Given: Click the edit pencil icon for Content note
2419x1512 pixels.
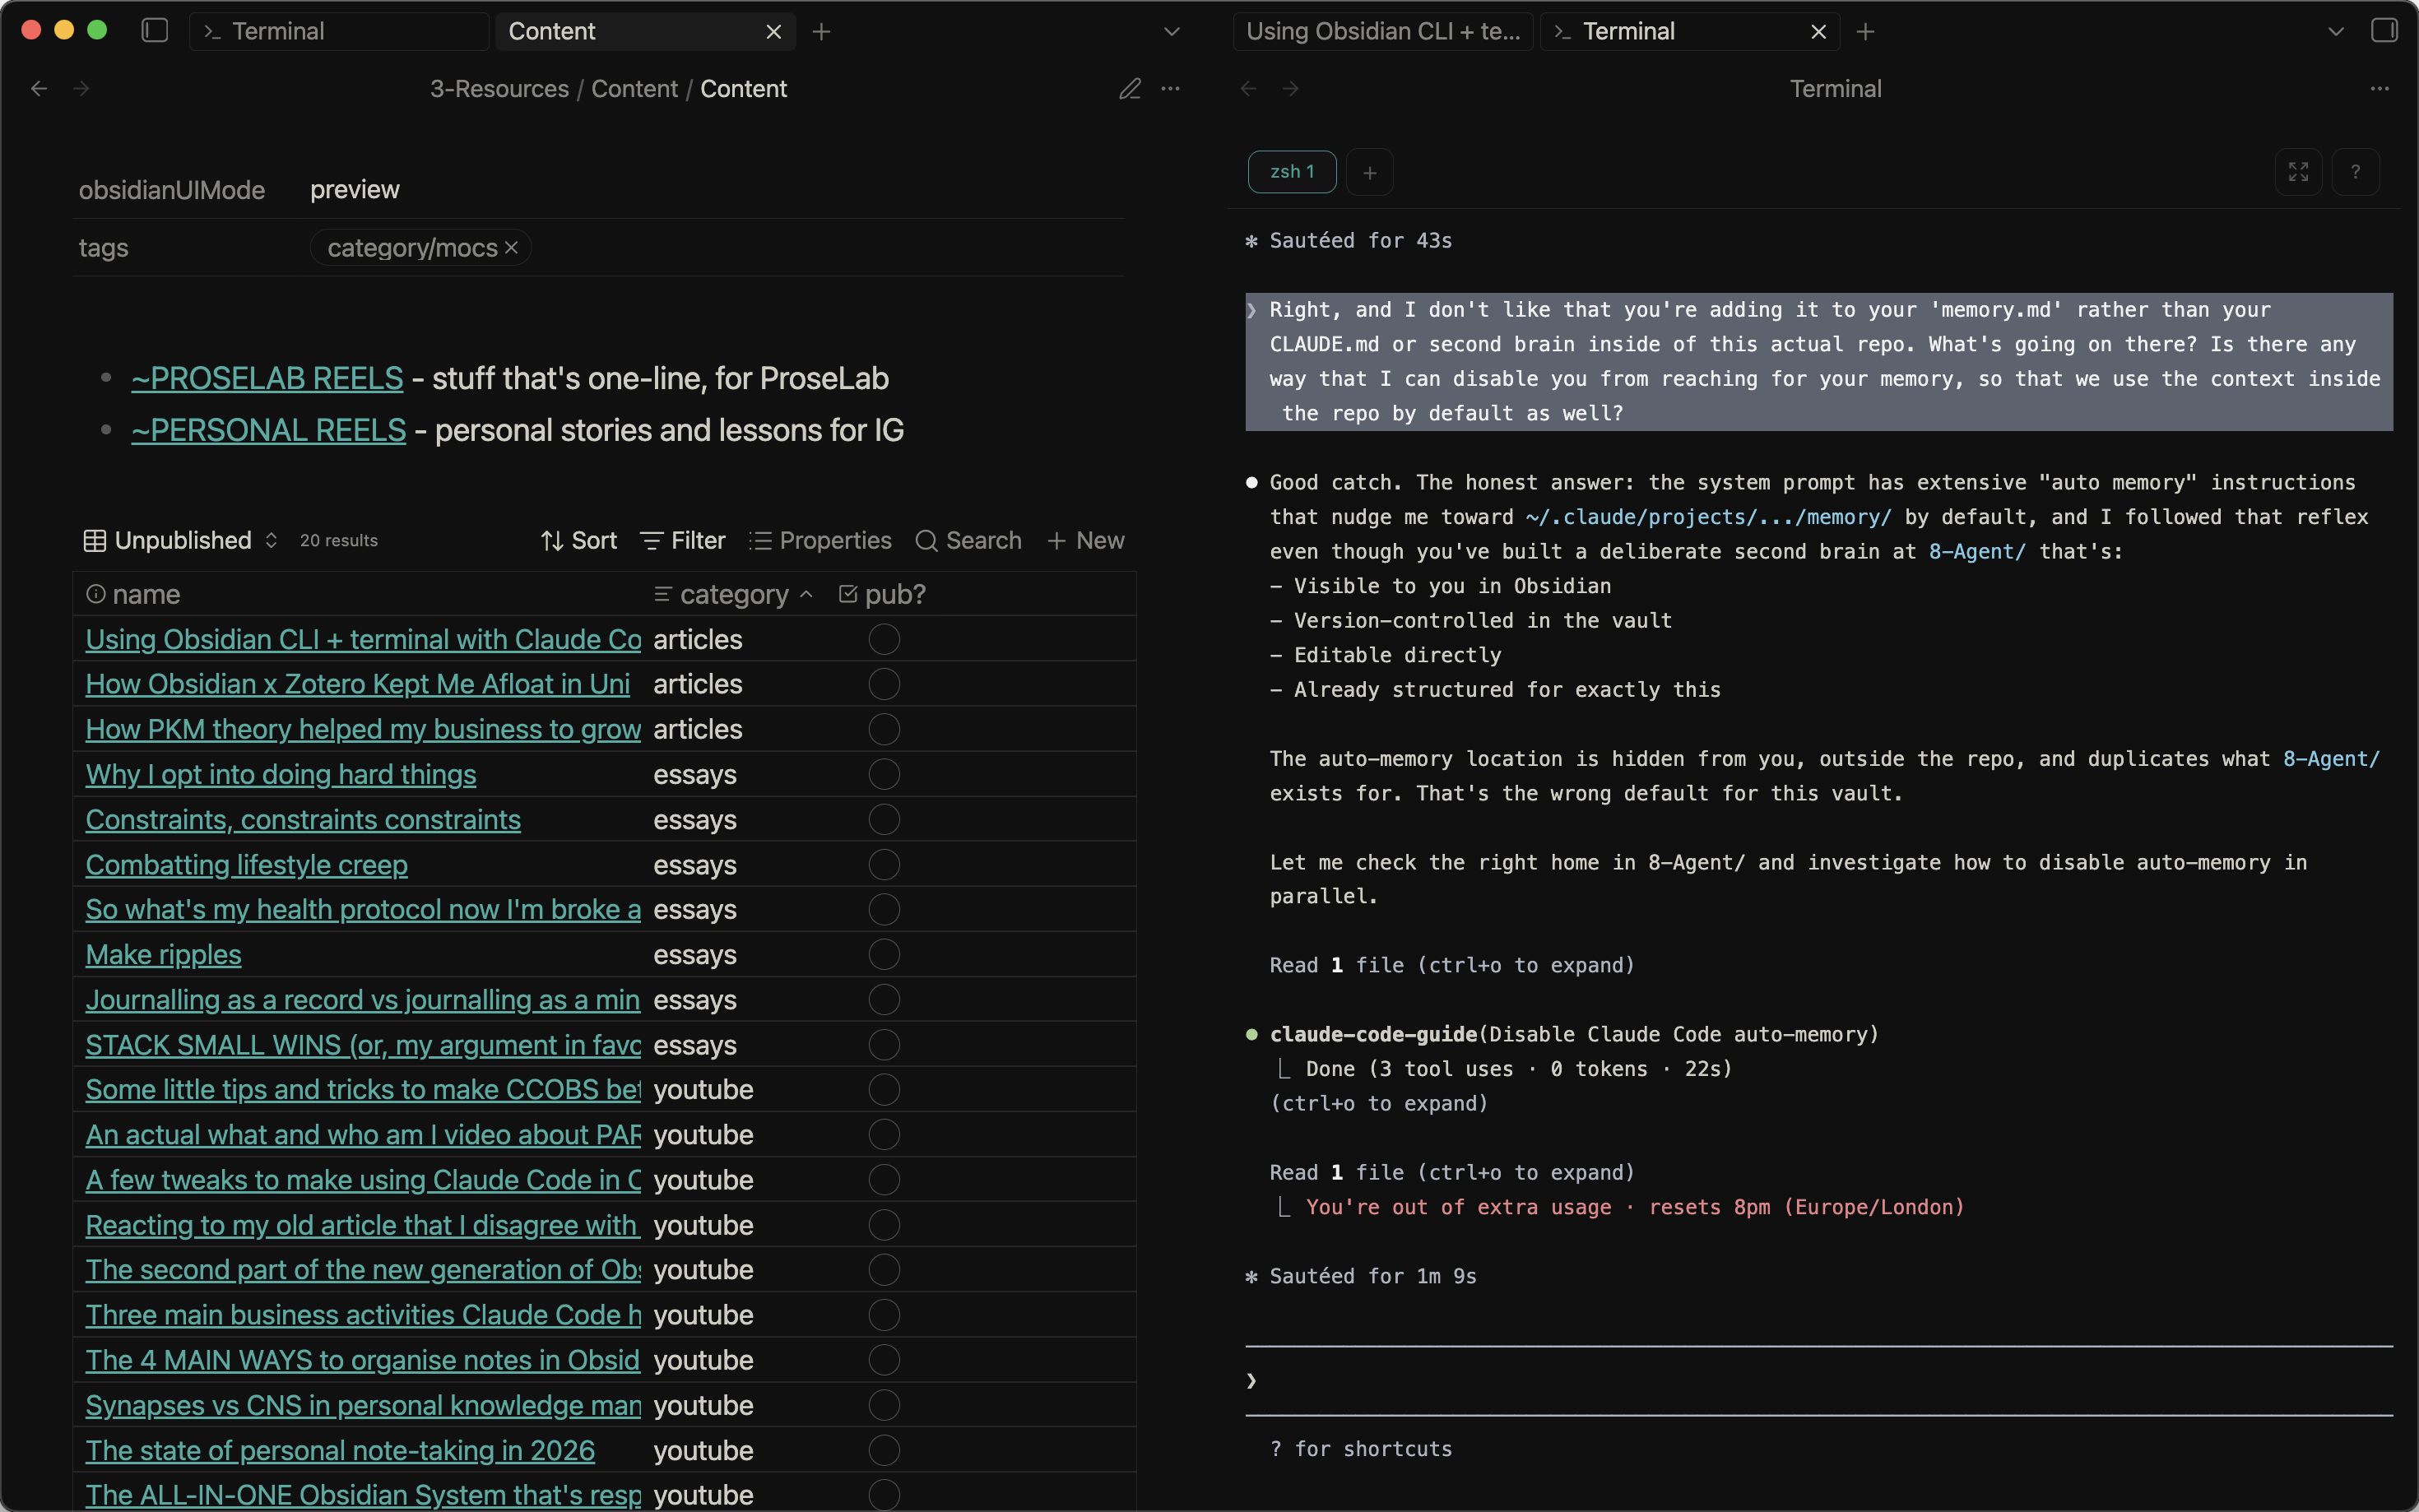Looking at the screenshot, I should [x=1129, y=89].
